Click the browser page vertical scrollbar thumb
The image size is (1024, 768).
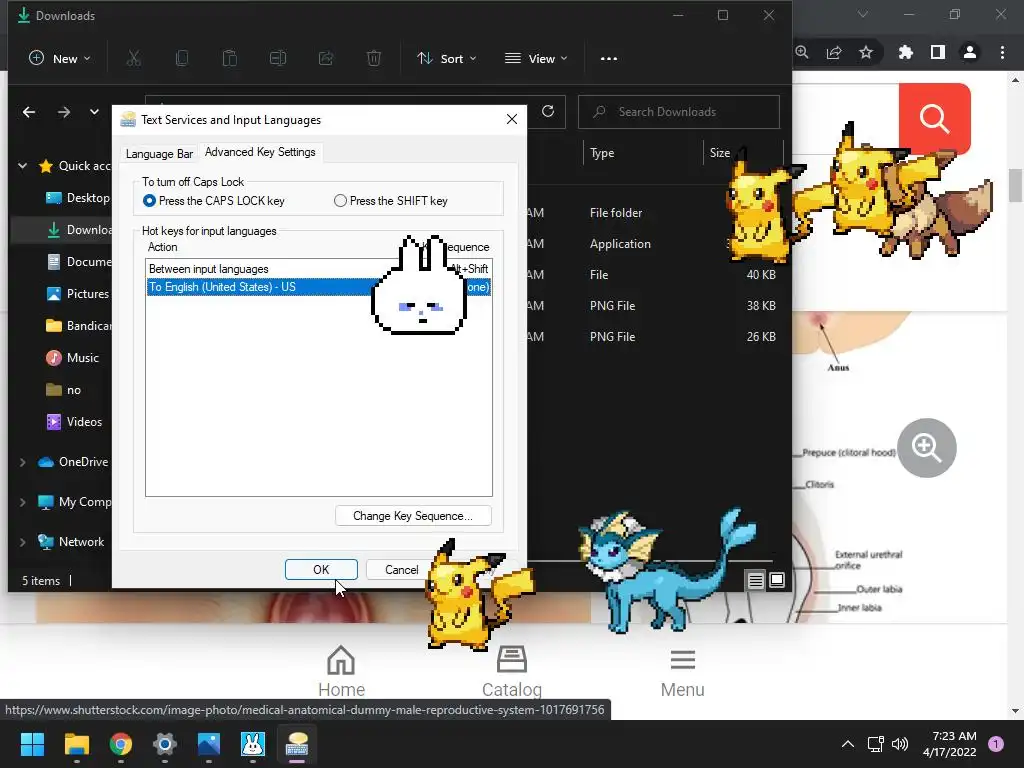pyautogui.click(x=1015, y=185)
